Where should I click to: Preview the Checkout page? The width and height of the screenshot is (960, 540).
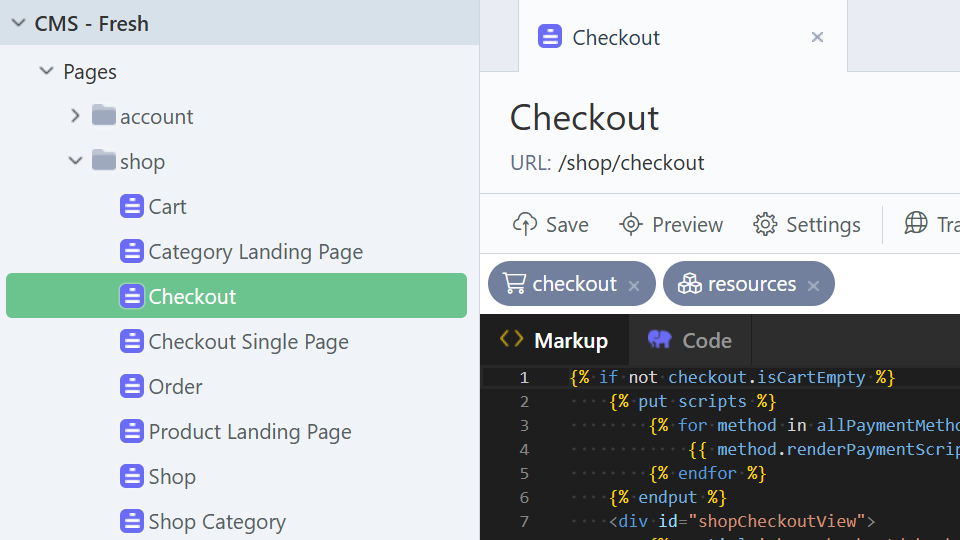(671, 225)
